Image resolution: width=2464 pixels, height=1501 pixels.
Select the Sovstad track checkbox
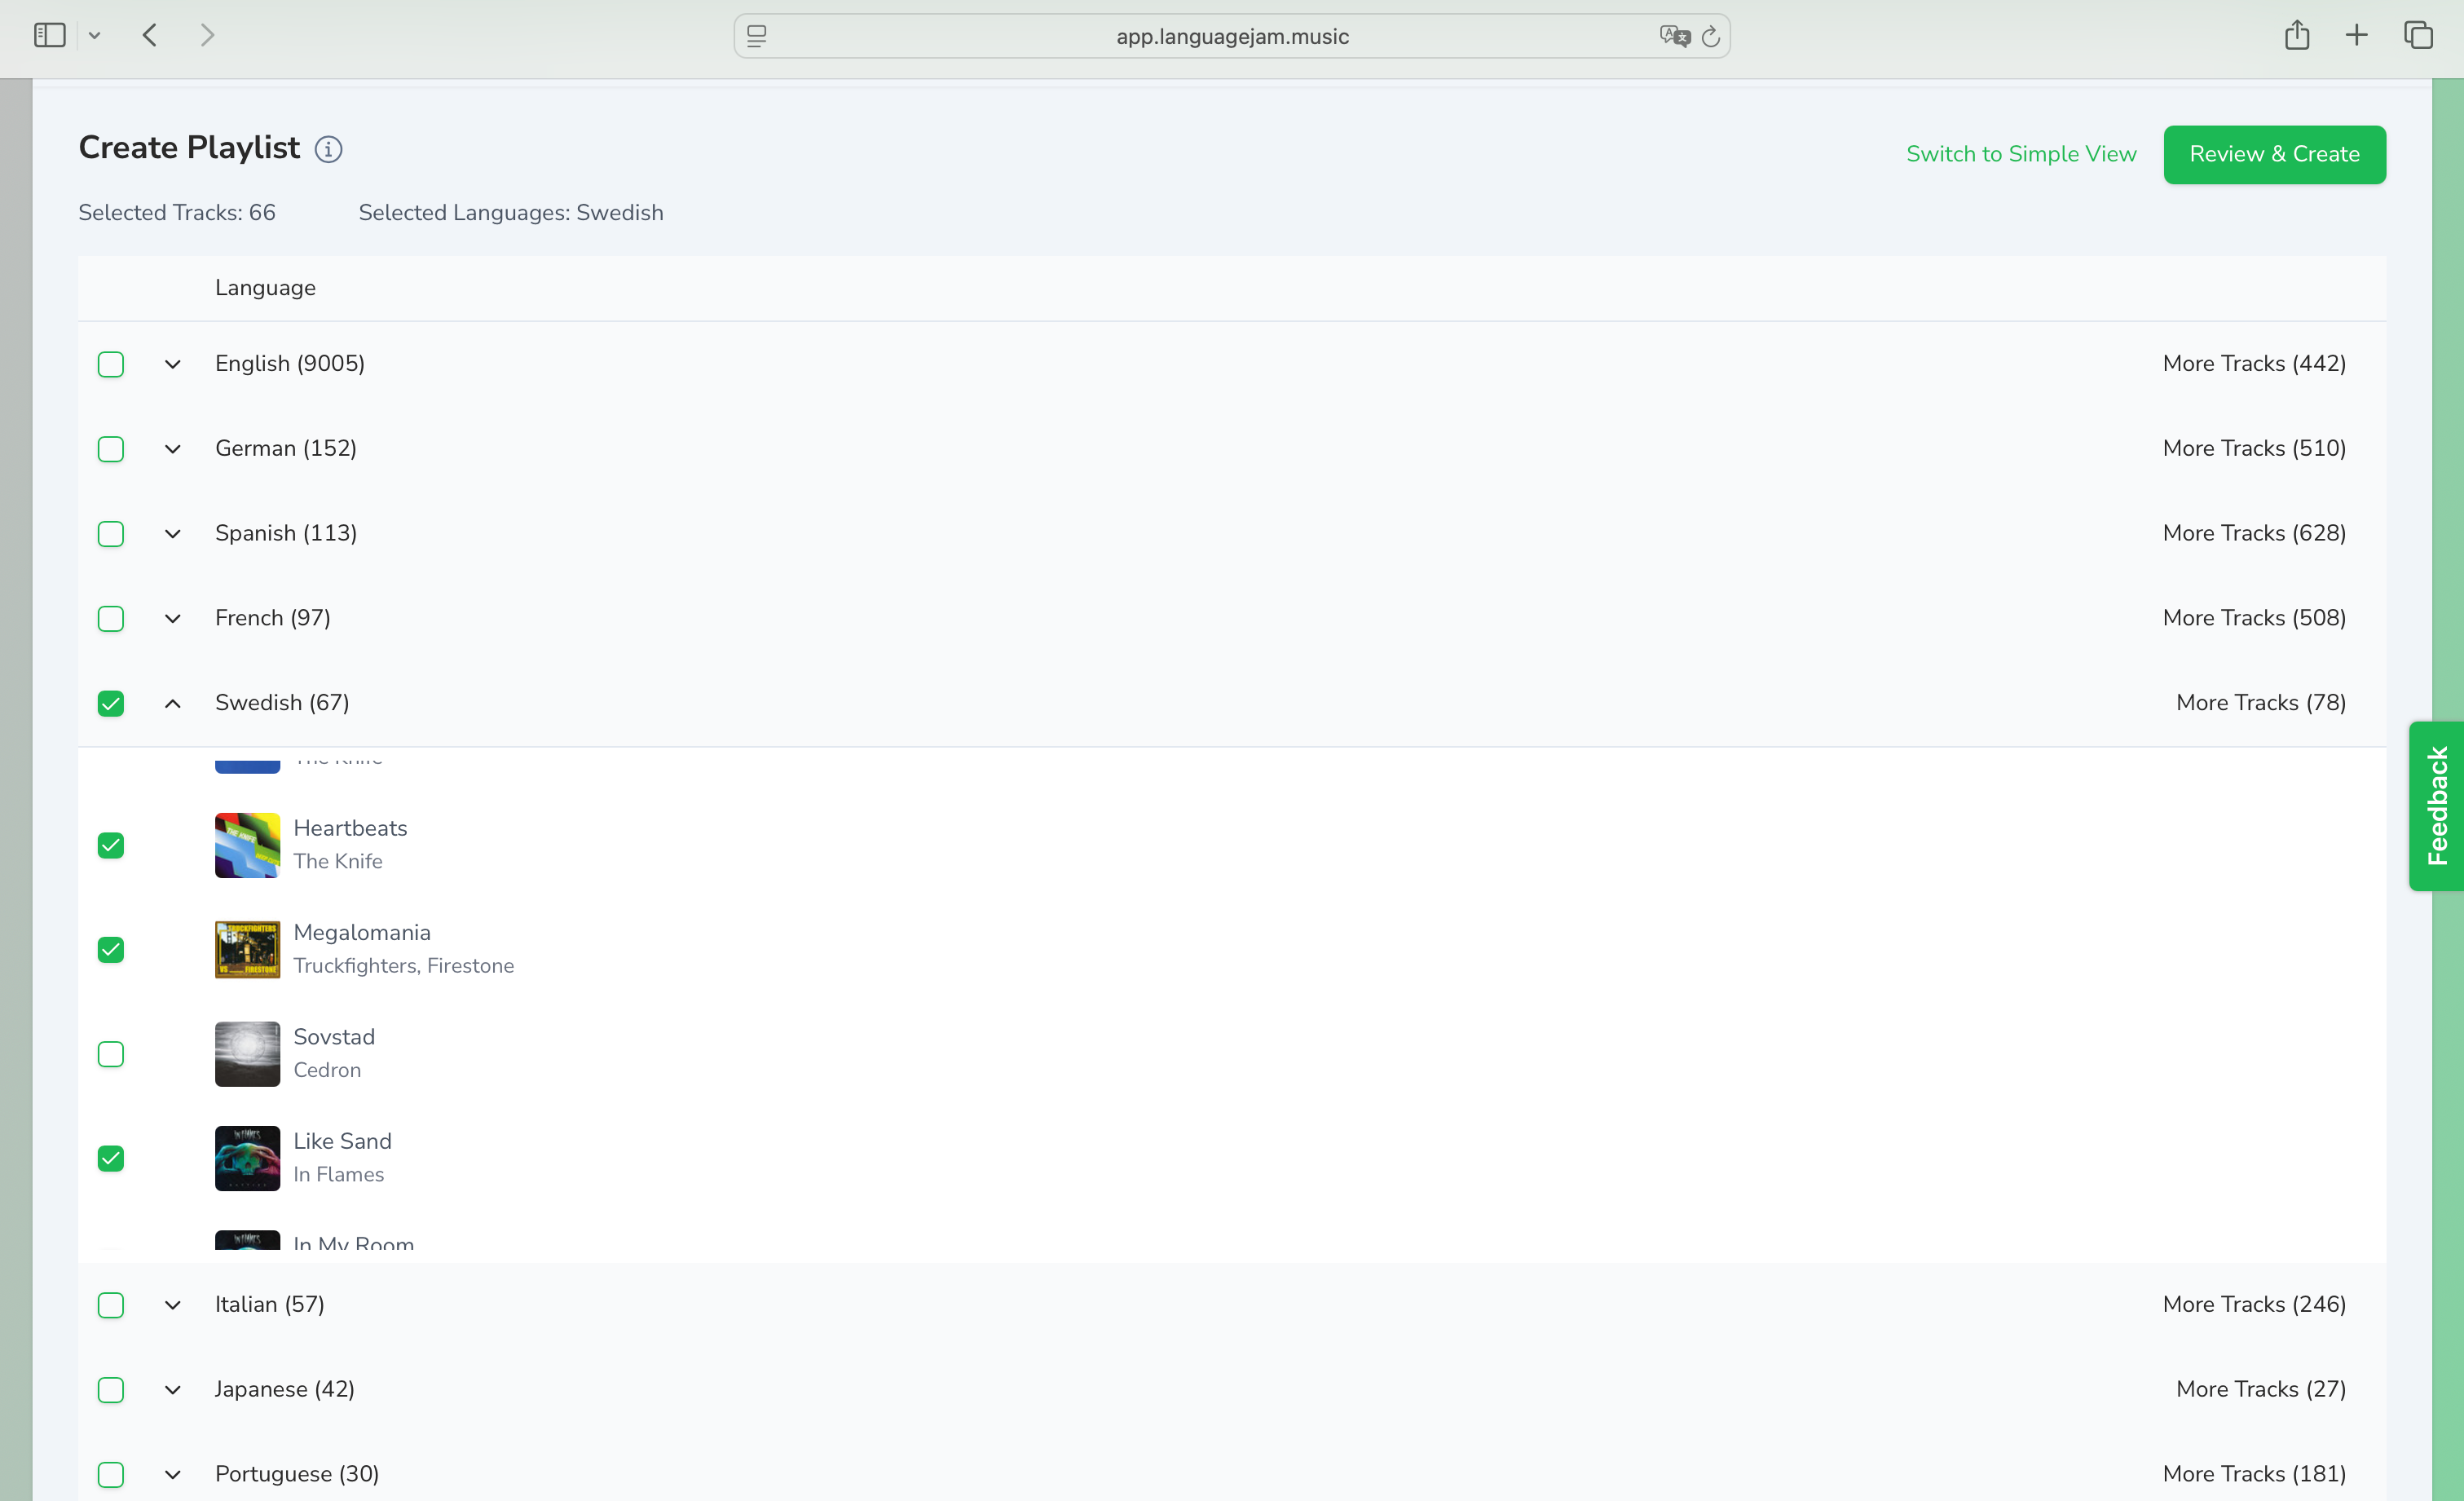tap(111, 1054)
